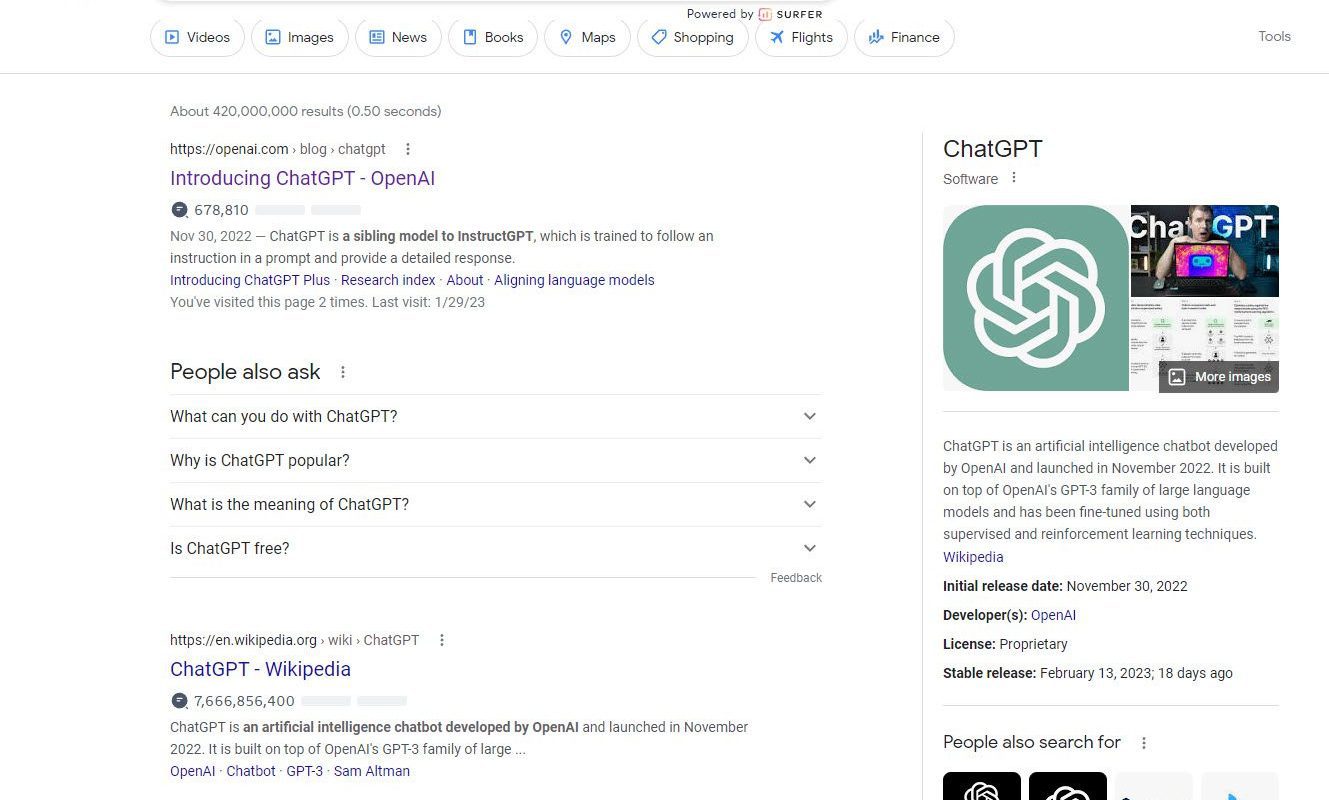
Task: Open the Flights filter
Action: click(801, 37)
